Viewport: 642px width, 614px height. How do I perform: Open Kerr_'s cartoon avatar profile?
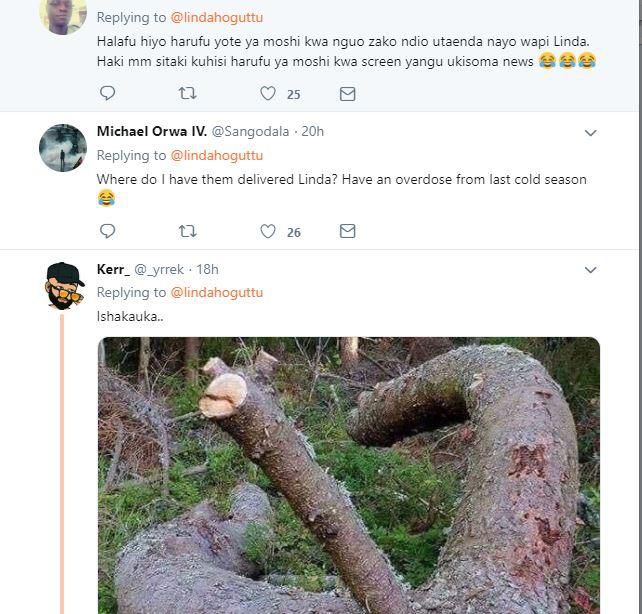63,286
